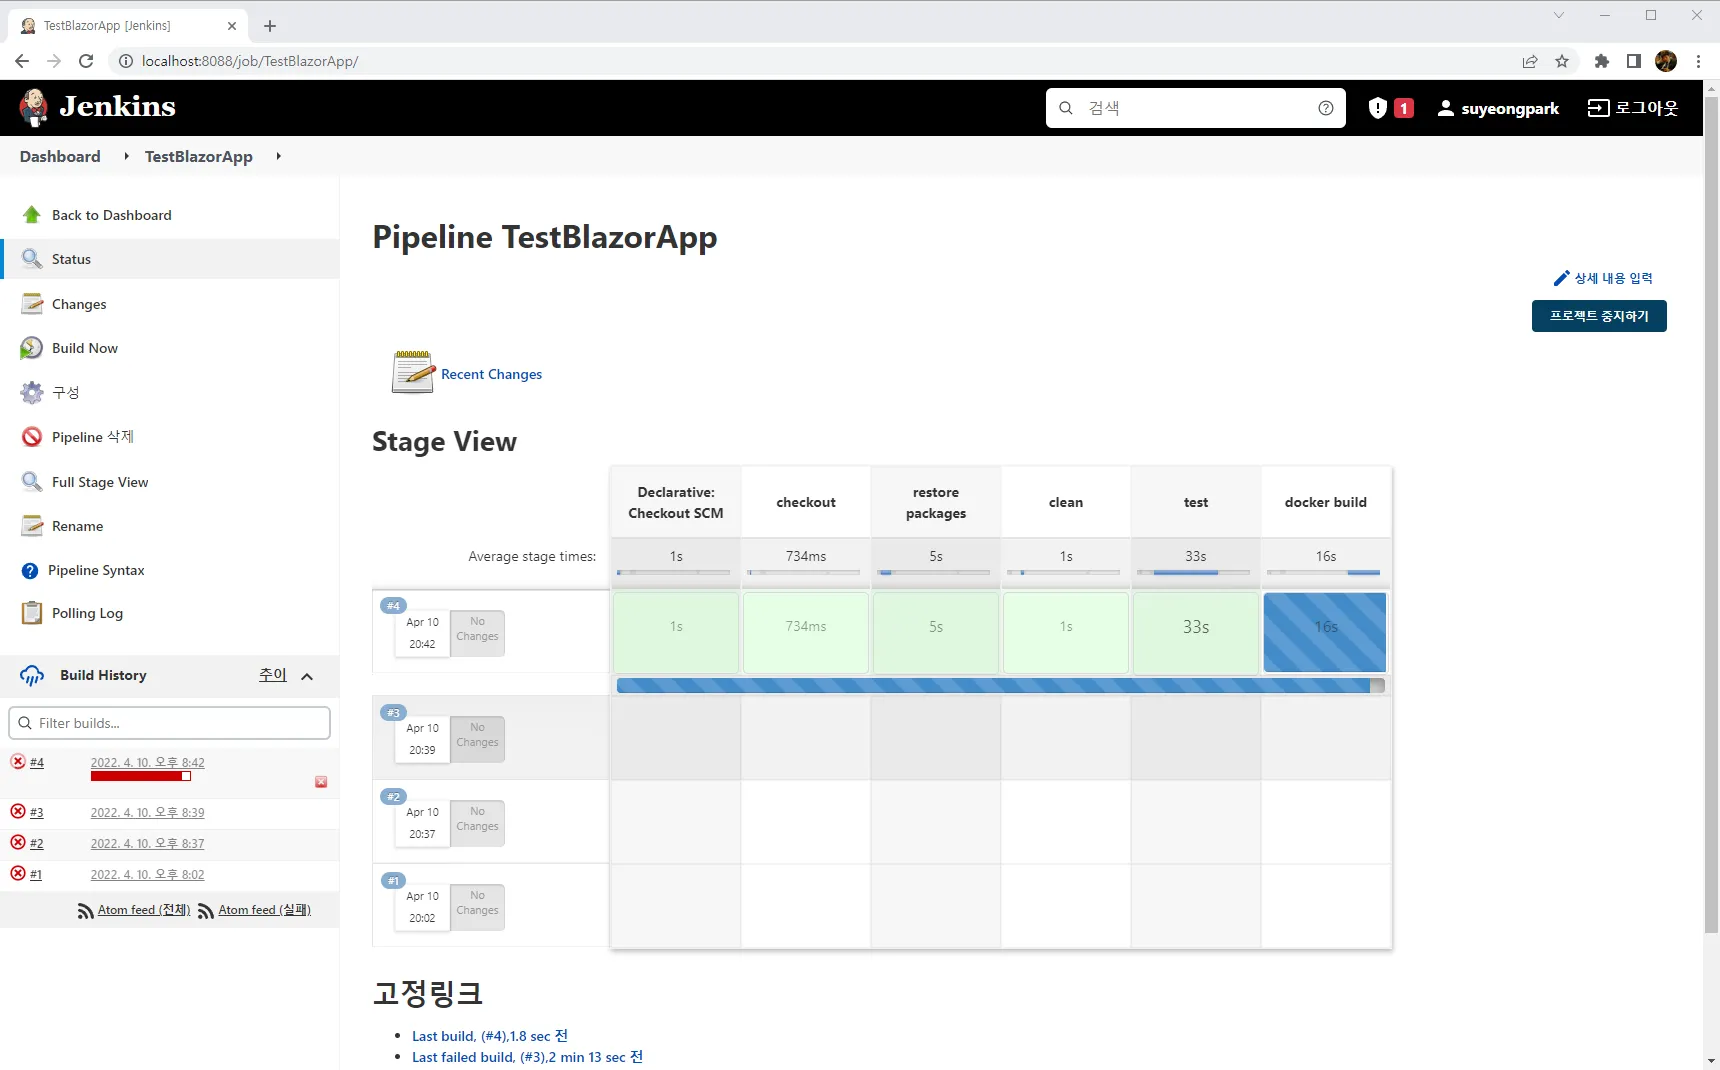This screenshot has height=1070, width=1720.
Task: Click the running docker build stage cell
Action: coord(1325,632)
